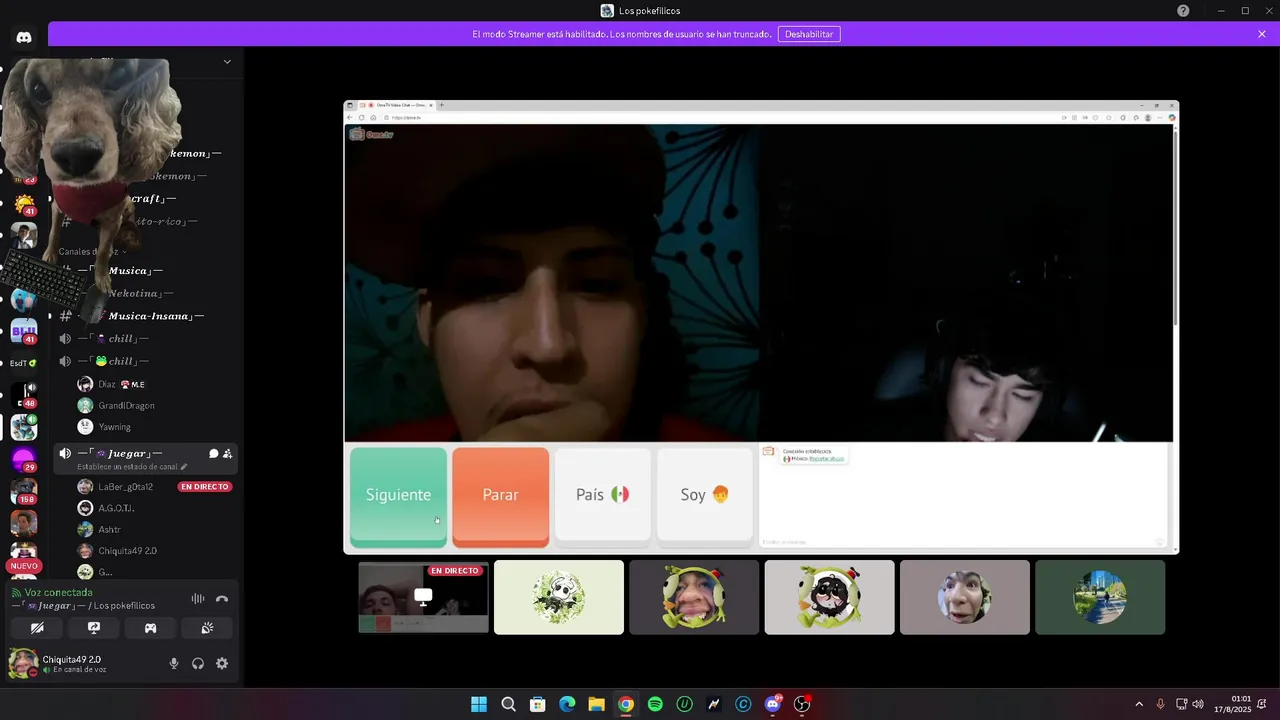Screen dimensions: 1280x720
Task: Open purple server icon with 29 badge
Action: (24, 459)
